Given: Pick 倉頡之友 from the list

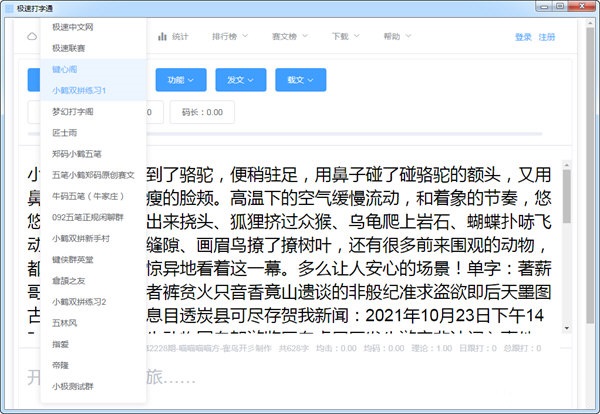Looking at the screenshot, I should pos(93,281).
